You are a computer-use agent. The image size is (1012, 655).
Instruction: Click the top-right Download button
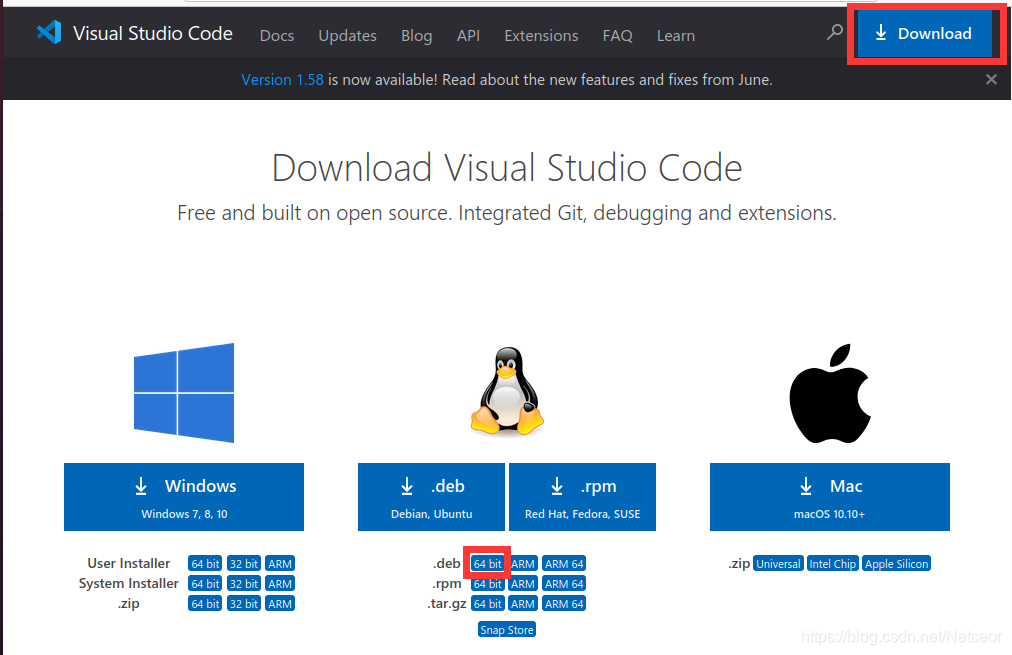pos(924,34)
